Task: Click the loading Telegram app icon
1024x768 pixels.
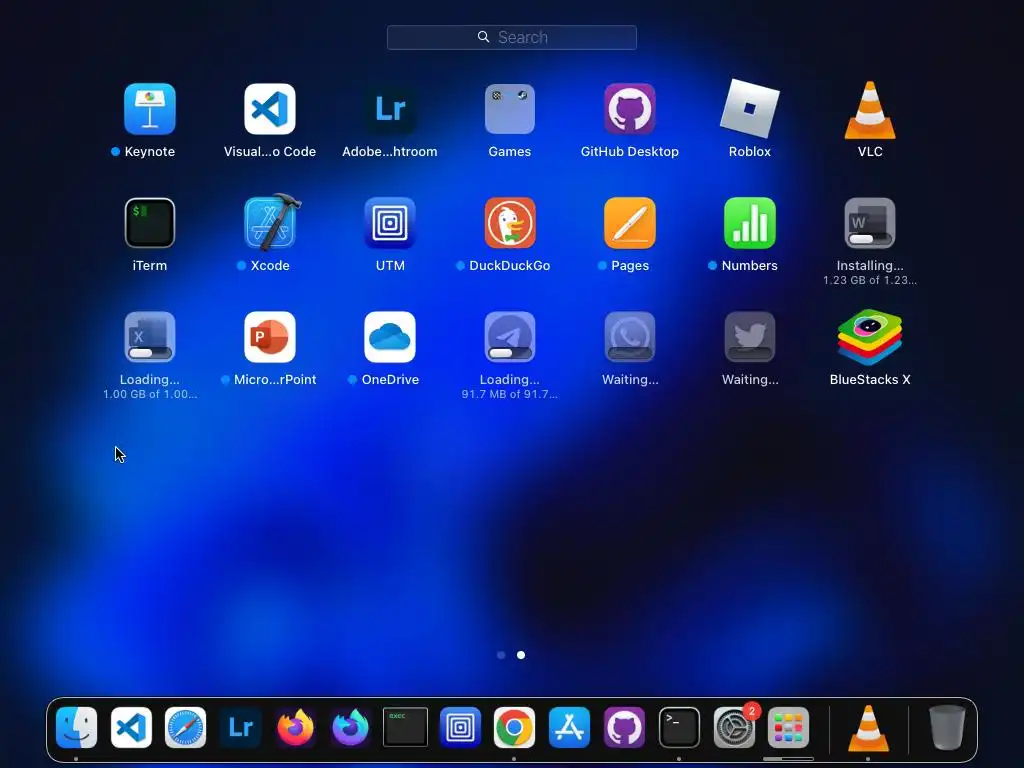Action: (x=509, y=337)
